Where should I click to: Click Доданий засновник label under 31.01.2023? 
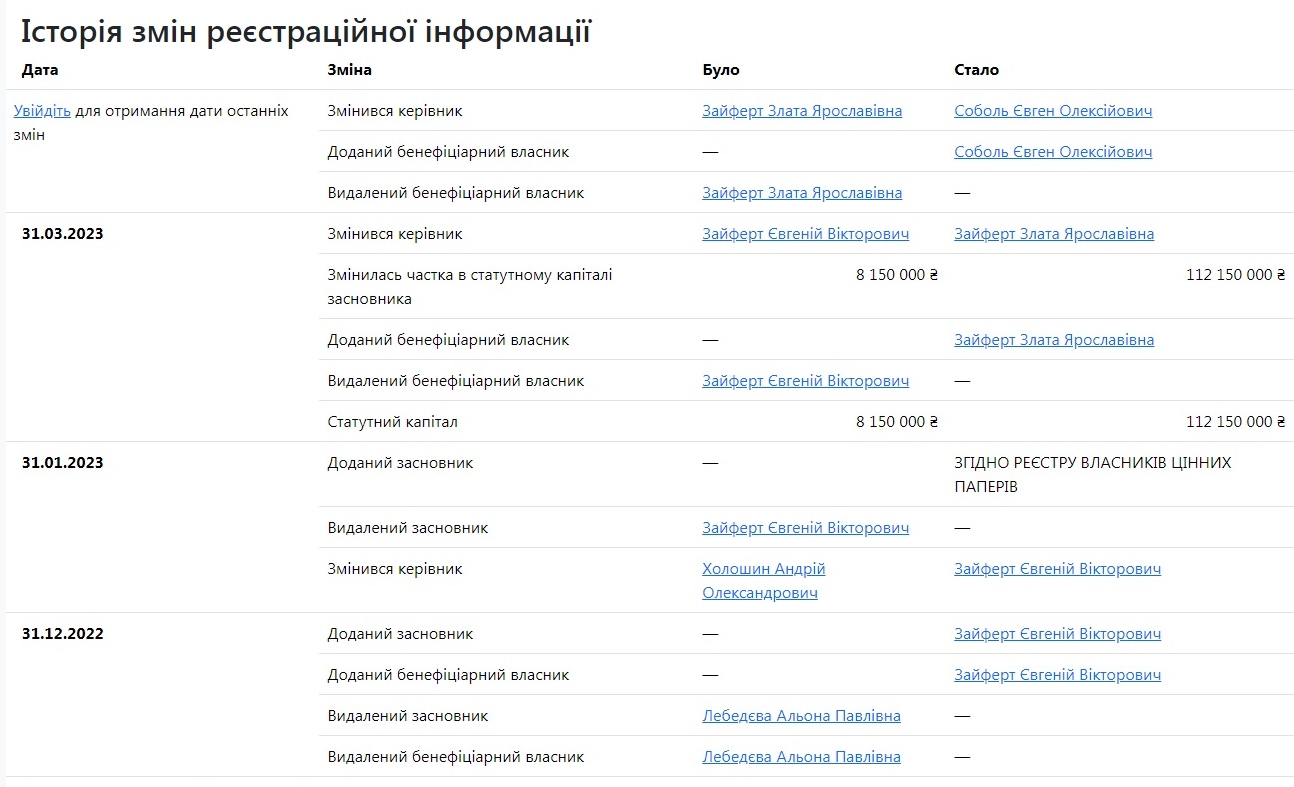click(x=401, y=463)
